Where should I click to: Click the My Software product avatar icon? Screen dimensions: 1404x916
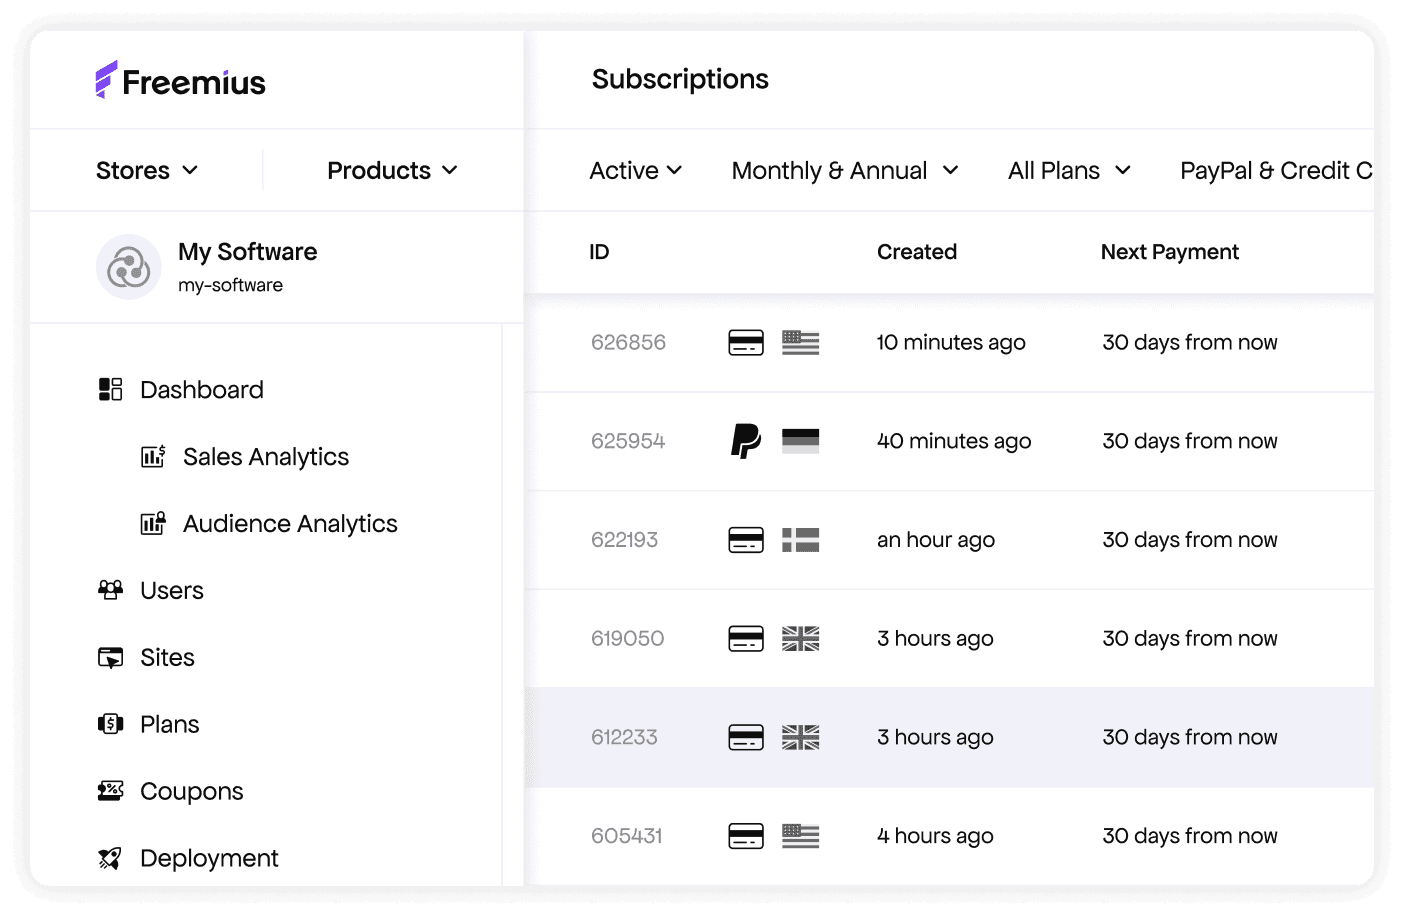pos(129,267)
